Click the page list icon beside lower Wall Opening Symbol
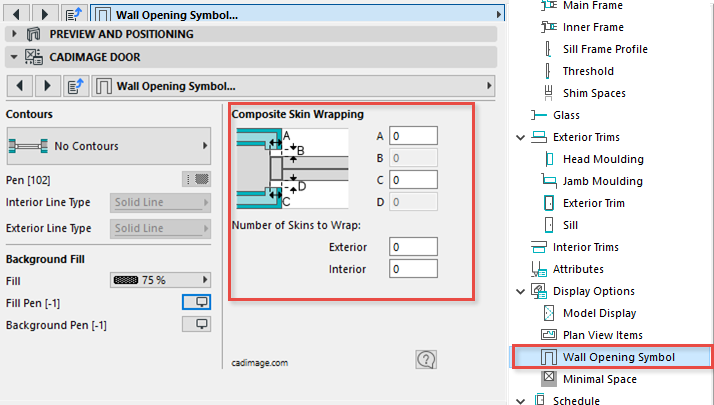 [x=74, y=86]
